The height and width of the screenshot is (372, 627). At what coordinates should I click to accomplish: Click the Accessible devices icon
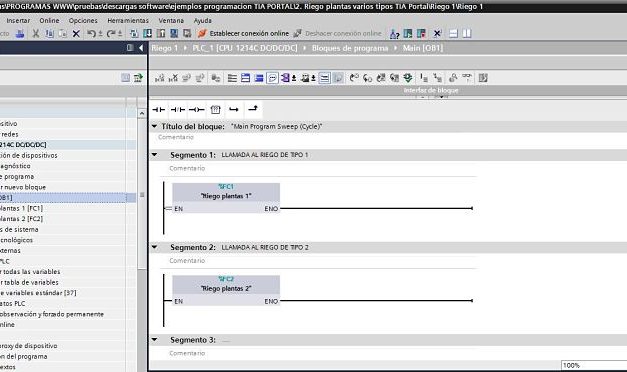pos(394,34)
